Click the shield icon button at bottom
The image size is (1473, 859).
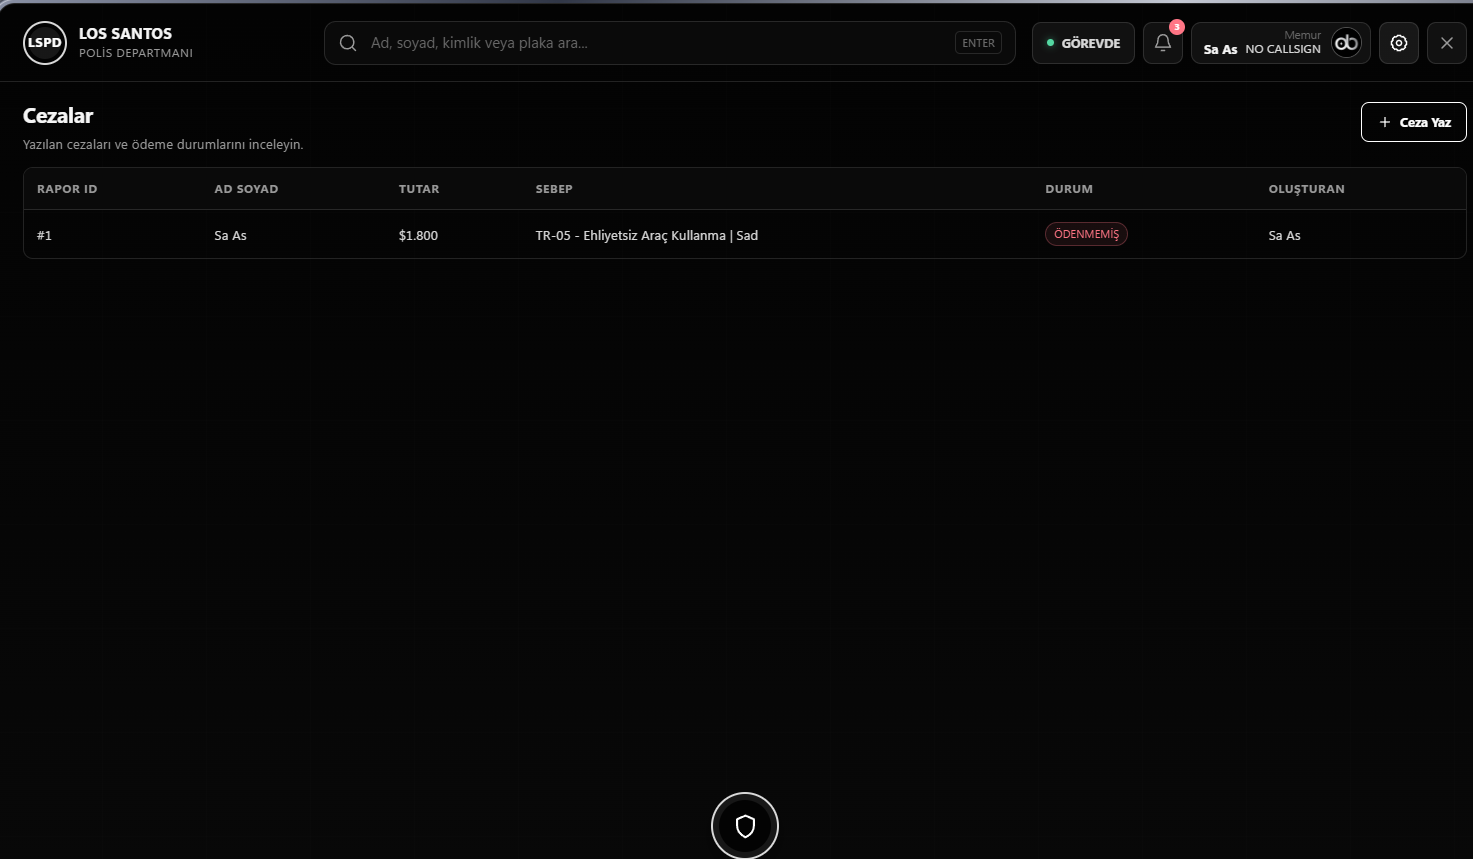click(x=745, y=826)
